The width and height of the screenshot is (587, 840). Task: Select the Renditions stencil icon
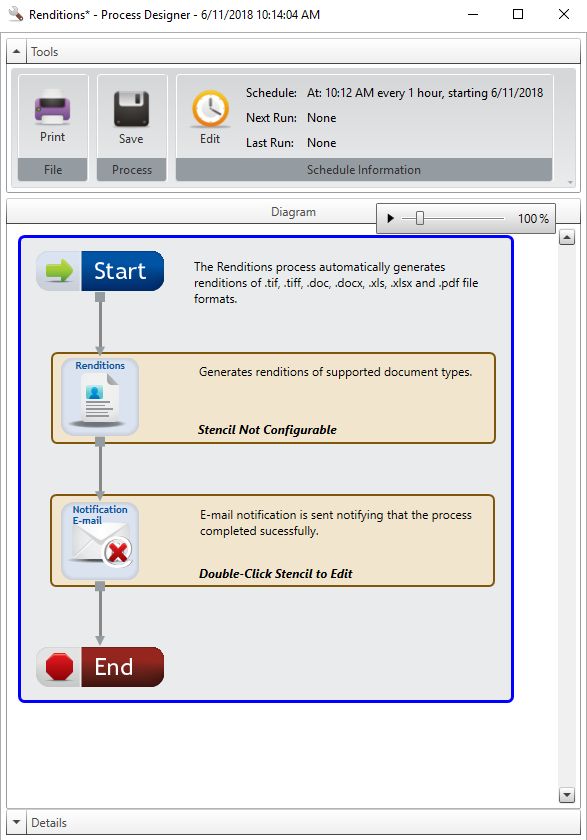[100, 397]
